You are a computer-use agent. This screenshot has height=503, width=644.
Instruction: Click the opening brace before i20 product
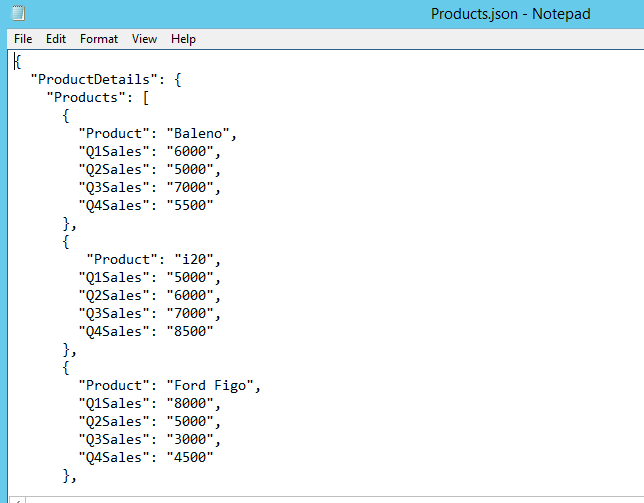click(66, 242)
